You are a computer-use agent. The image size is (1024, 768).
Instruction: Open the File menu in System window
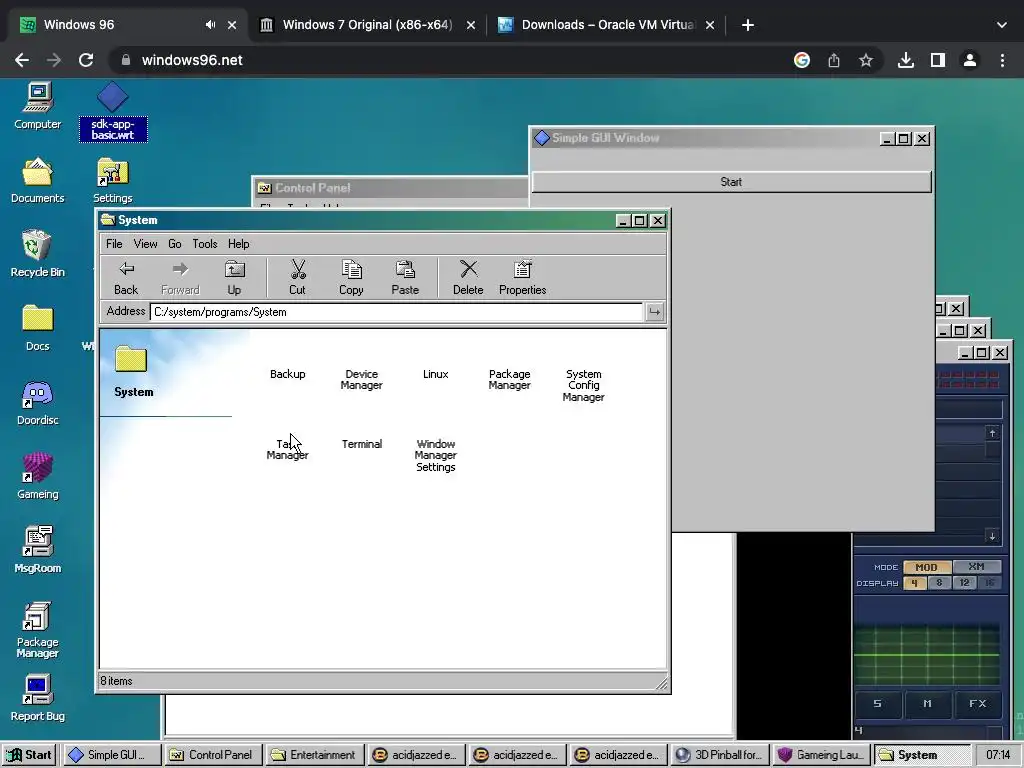[114, 244]
